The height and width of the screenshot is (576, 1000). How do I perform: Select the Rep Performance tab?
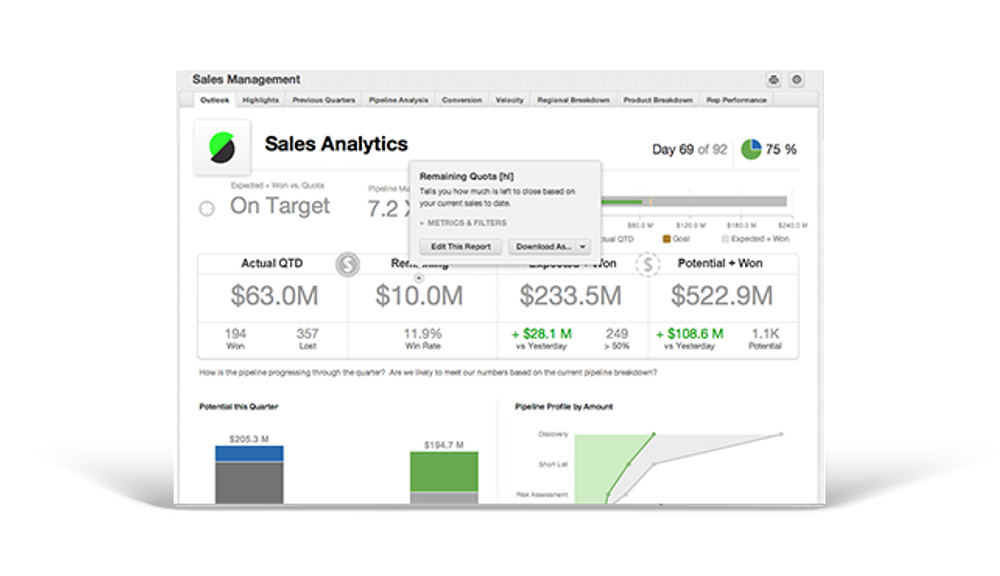coord(736,100)
